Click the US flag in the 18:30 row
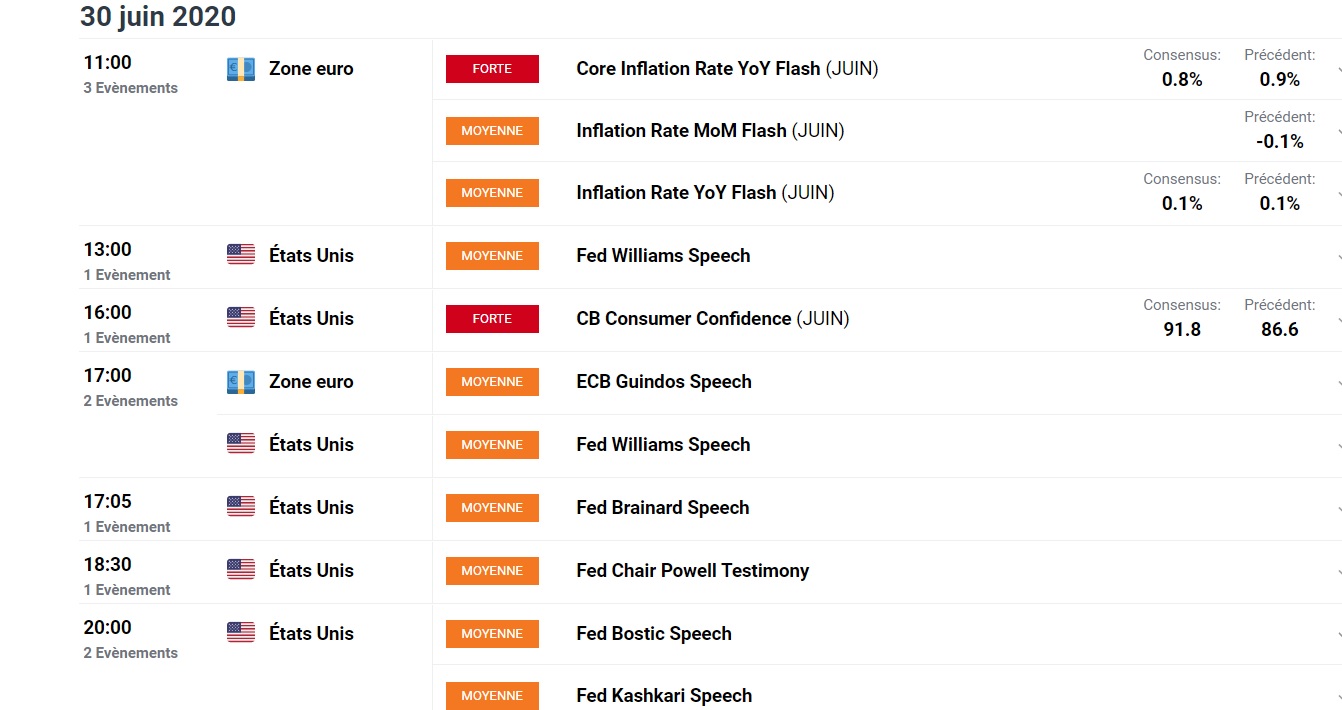Viewport: 1342px width, 710px height. (x=241, y=570)
